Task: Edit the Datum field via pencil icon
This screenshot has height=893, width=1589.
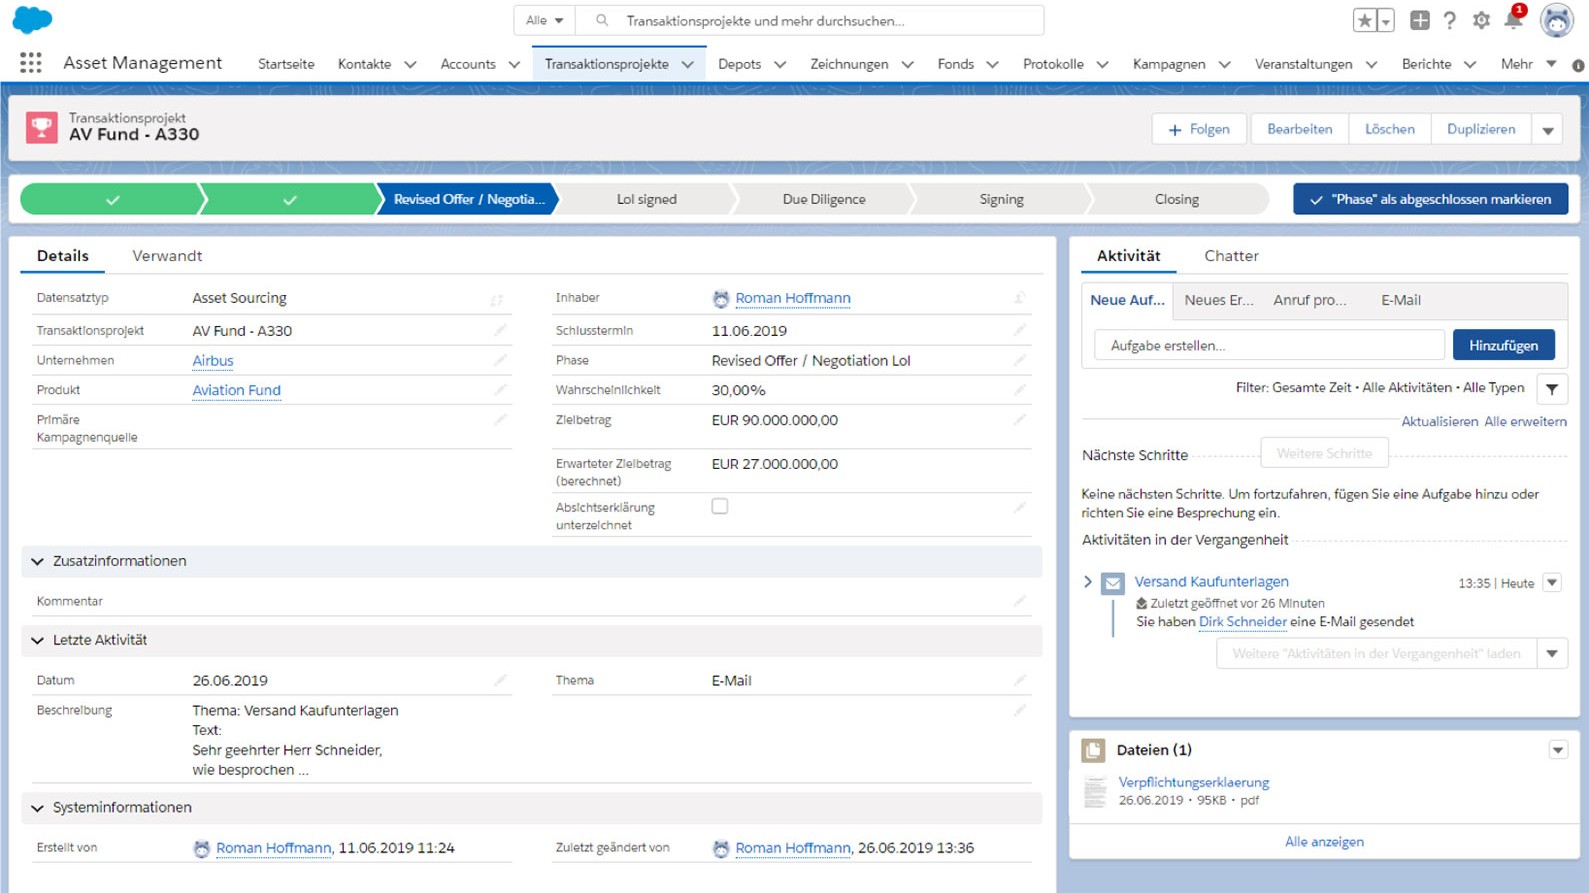Action: click(500, 680)
